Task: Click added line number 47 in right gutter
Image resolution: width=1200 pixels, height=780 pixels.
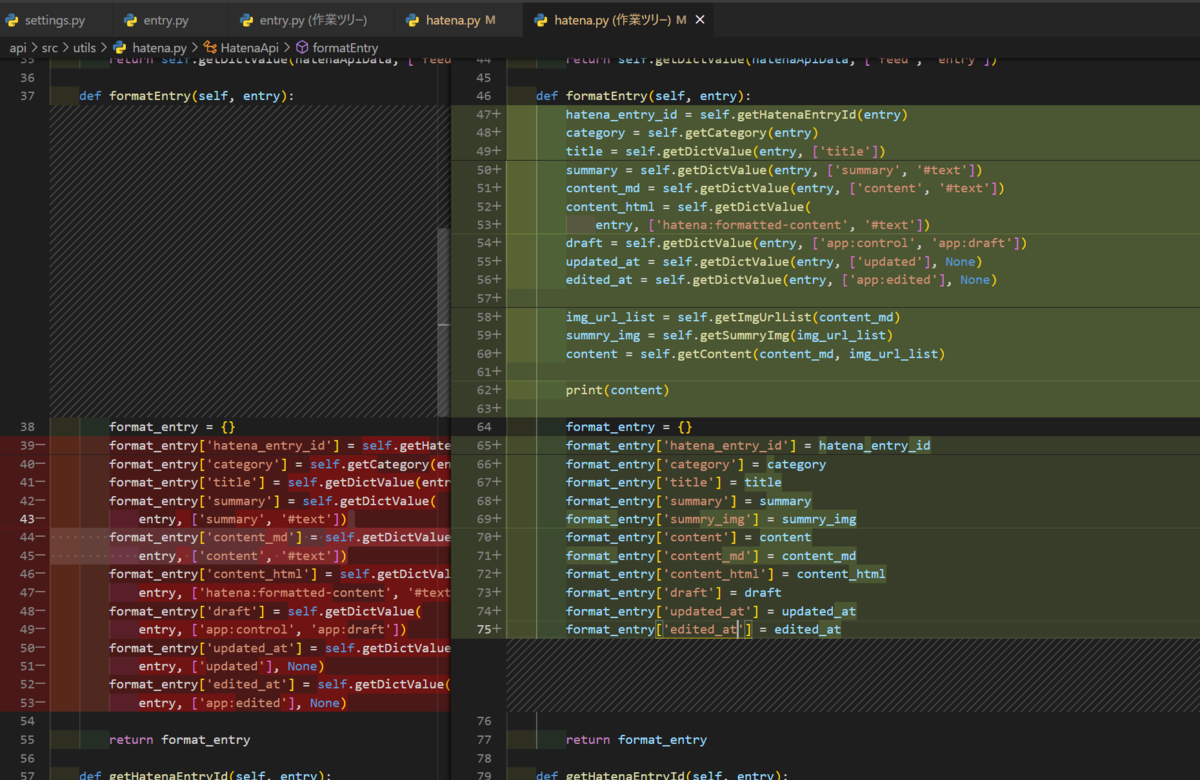Action: point(483,114)
